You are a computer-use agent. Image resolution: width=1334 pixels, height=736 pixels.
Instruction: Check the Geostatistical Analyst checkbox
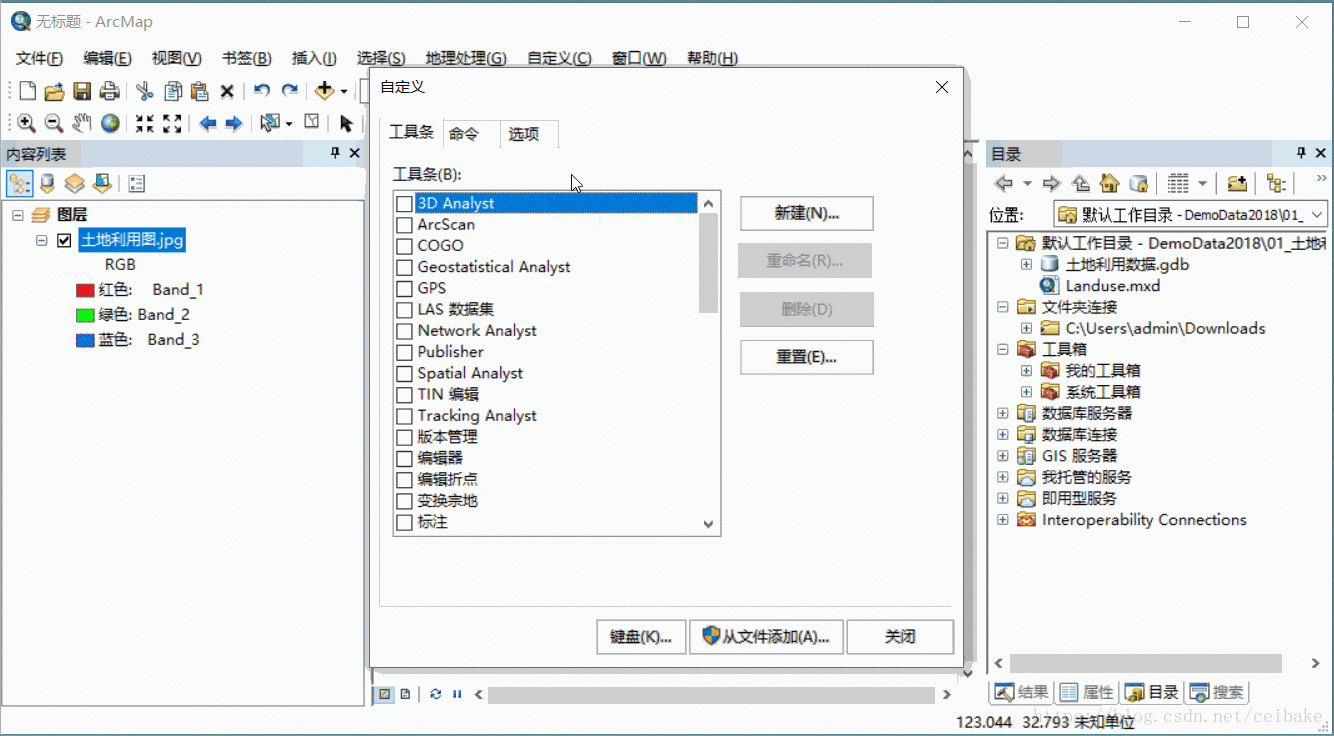click(x=404, y=268)
